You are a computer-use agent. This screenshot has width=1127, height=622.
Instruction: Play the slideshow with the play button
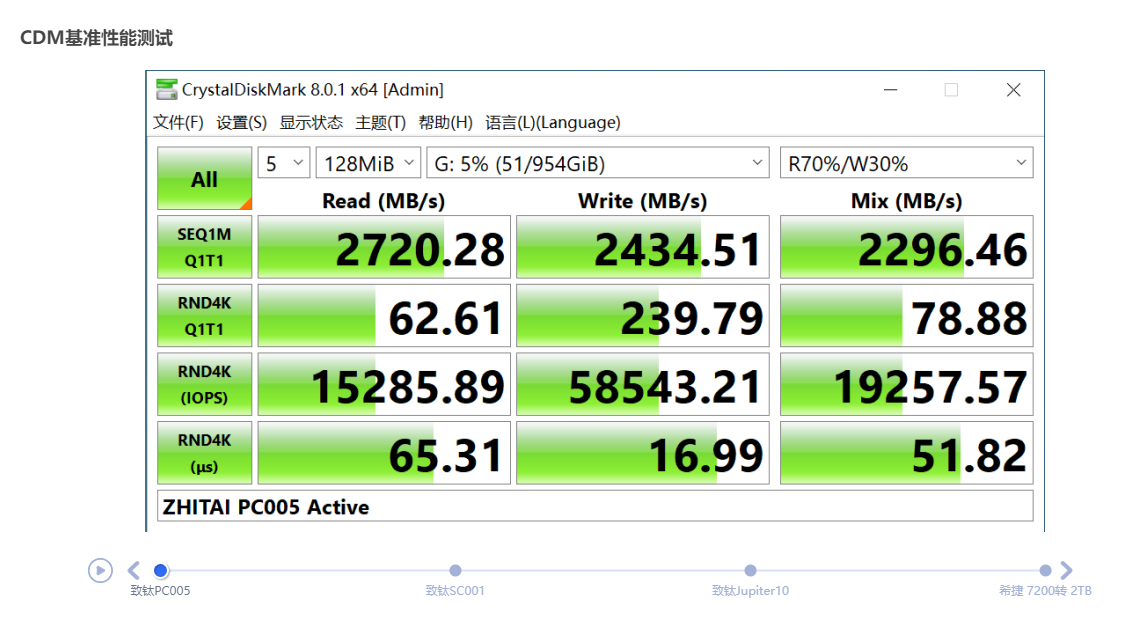(101, 571)
